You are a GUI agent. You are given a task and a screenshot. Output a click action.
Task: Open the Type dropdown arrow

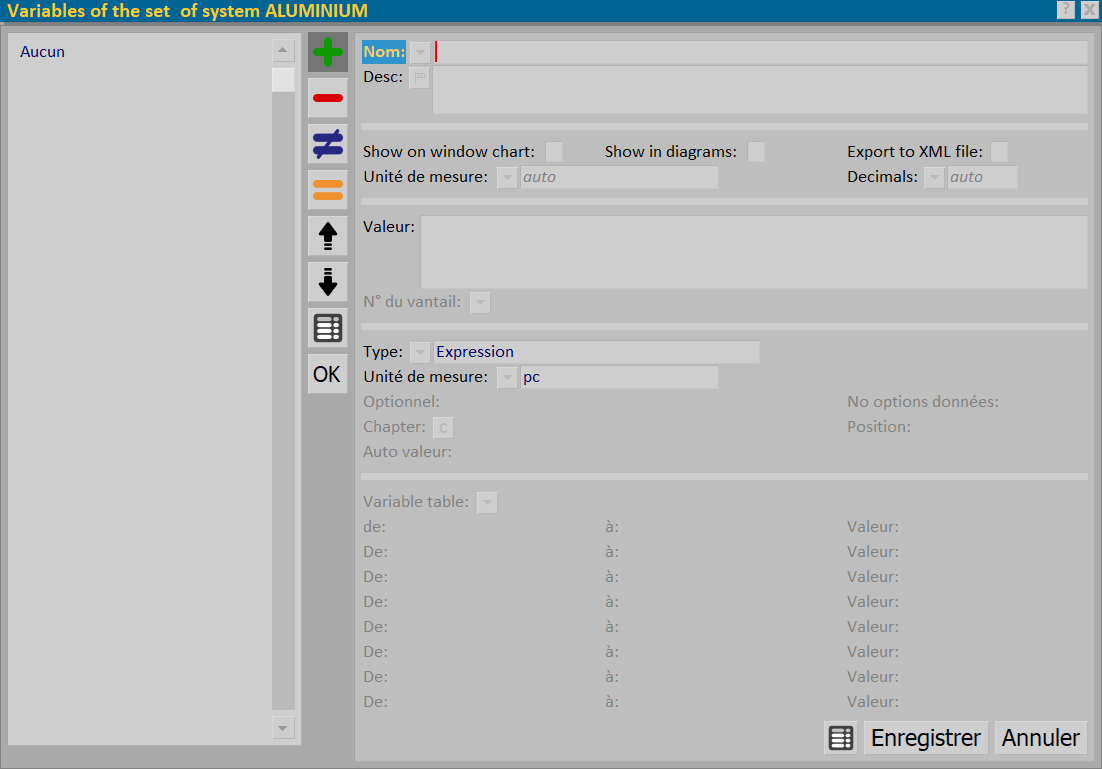[x=420, y=352]
